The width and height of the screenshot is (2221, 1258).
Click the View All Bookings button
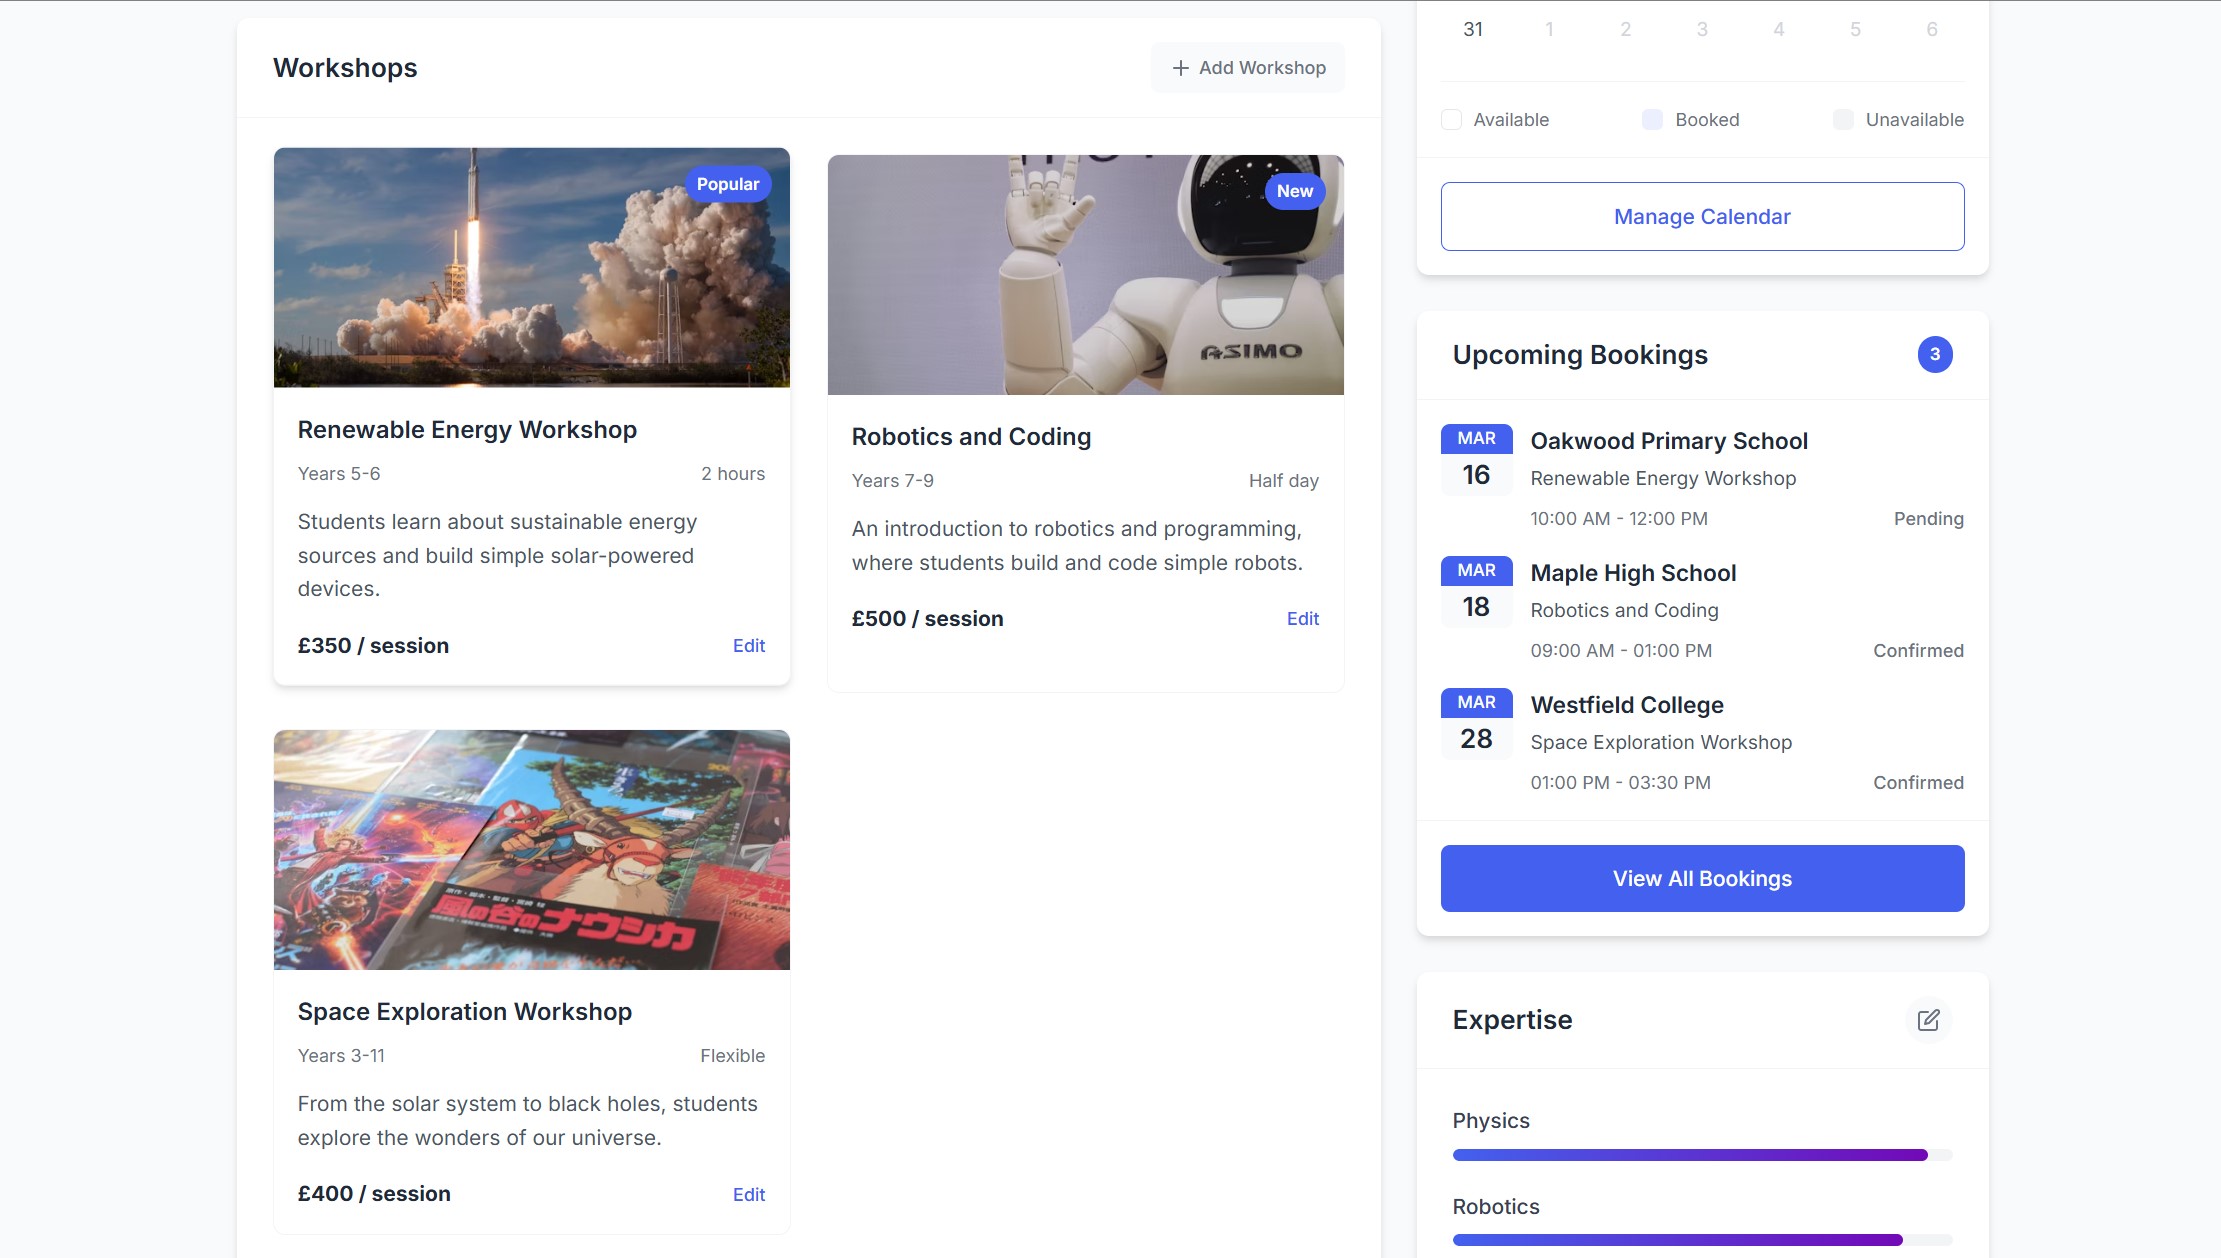(1702, 878)
